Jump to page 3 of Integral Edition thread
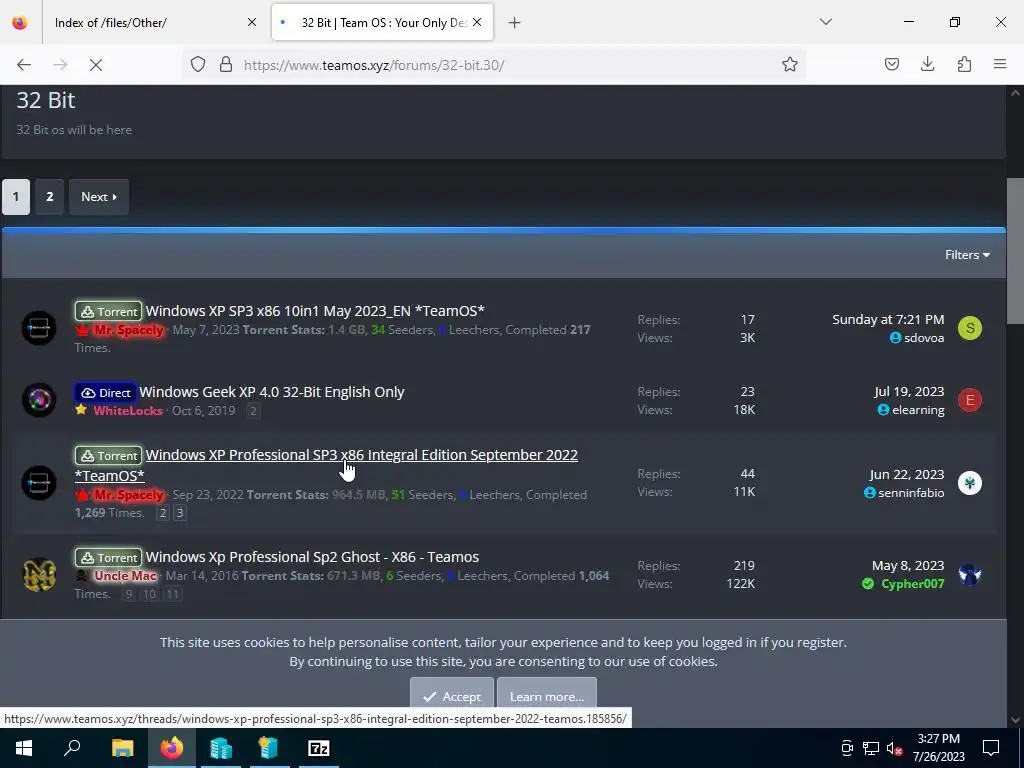1024x768 pixels. 180,513
